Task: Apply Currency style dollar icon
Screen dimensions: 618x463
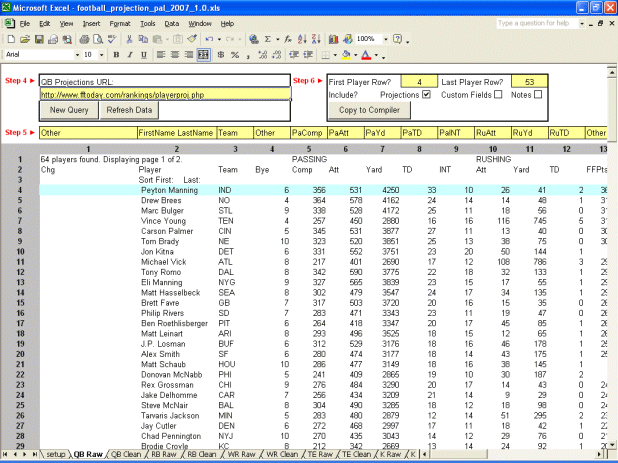Action: 221,55
